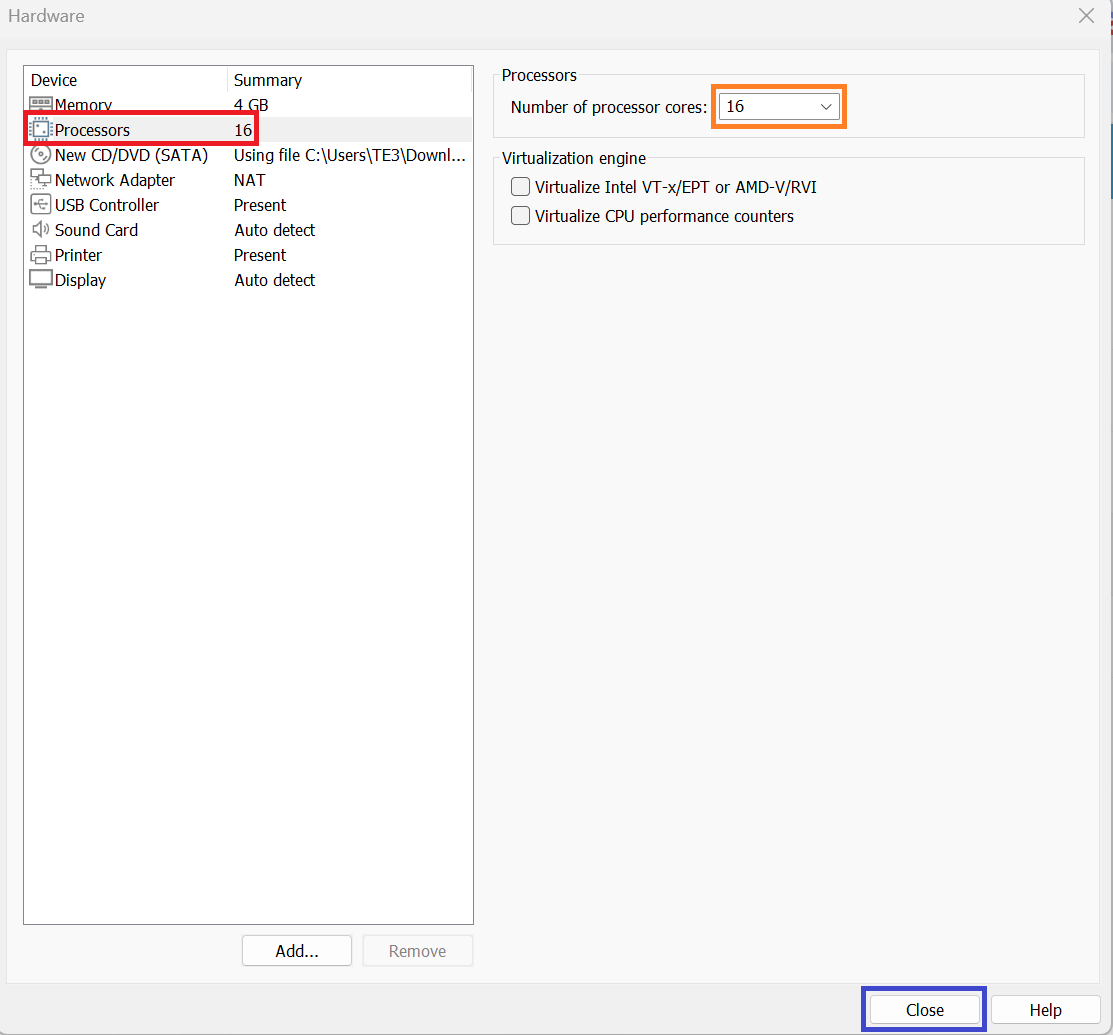Select the Processors row label
The height and width of the screenshot is (1035, 1113).
click(x=92, y=130)
